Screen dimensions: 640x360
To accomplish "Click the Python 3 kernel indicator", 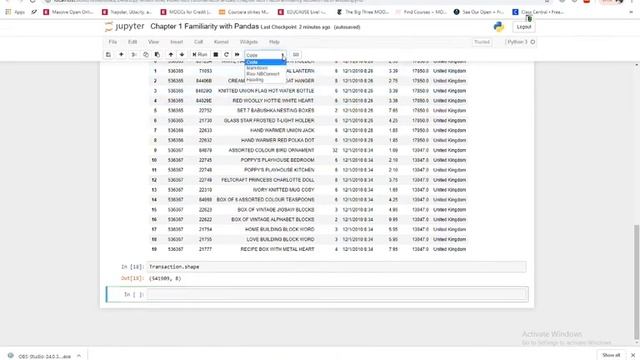I will 521,42.
